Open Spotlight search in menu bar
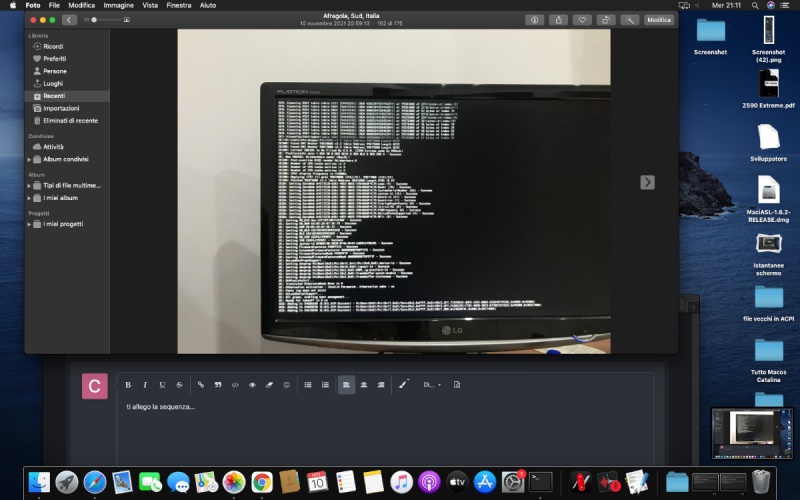This screenshot has height=500, width=800. 755,5
